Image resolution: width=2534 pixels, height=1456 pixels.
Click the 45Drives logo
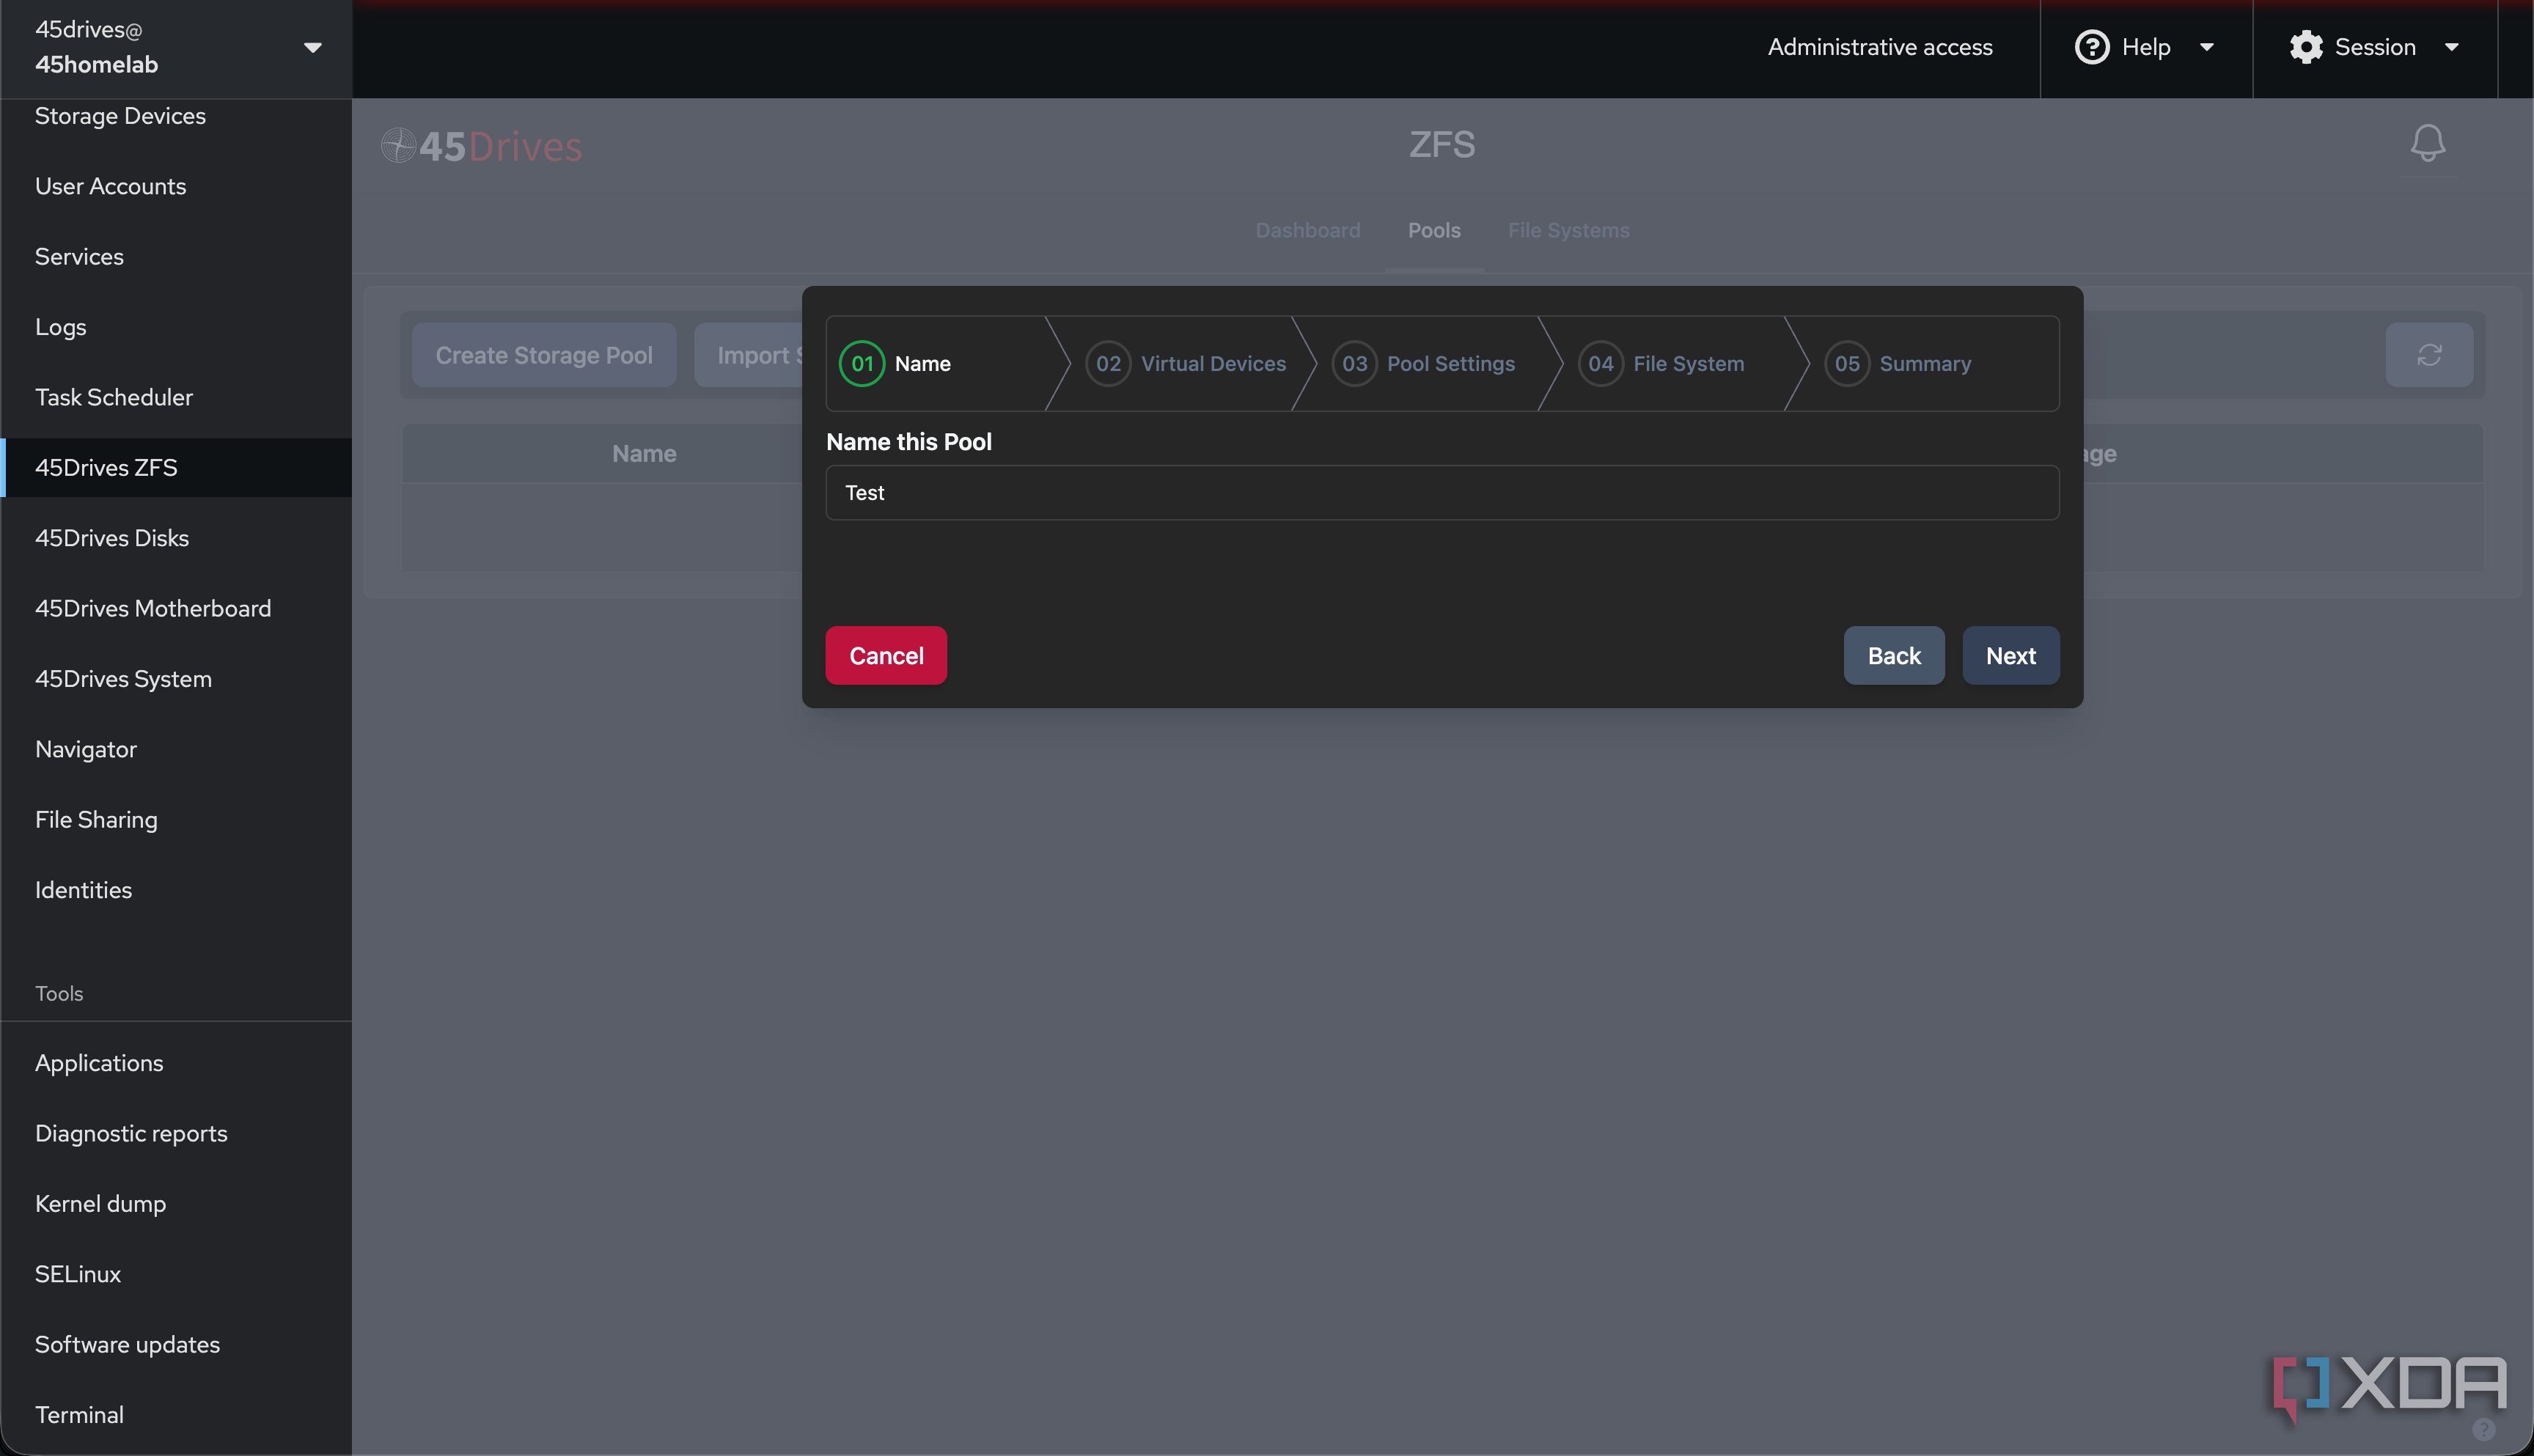point(481,146)
